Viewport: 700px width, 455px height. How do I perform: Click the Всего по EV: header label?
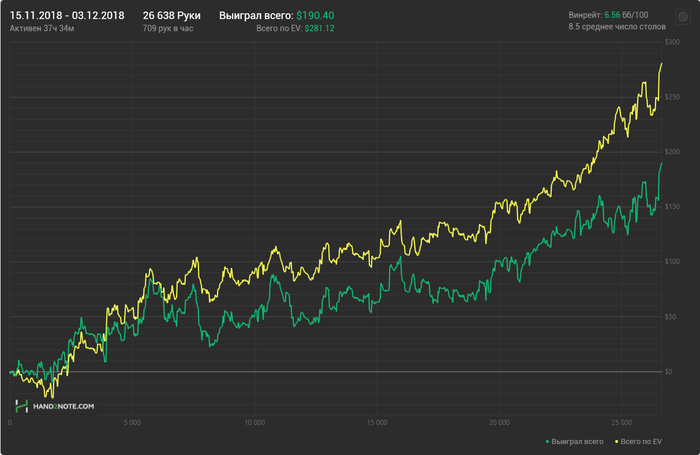pyautogui.click(x=279, y=28)
